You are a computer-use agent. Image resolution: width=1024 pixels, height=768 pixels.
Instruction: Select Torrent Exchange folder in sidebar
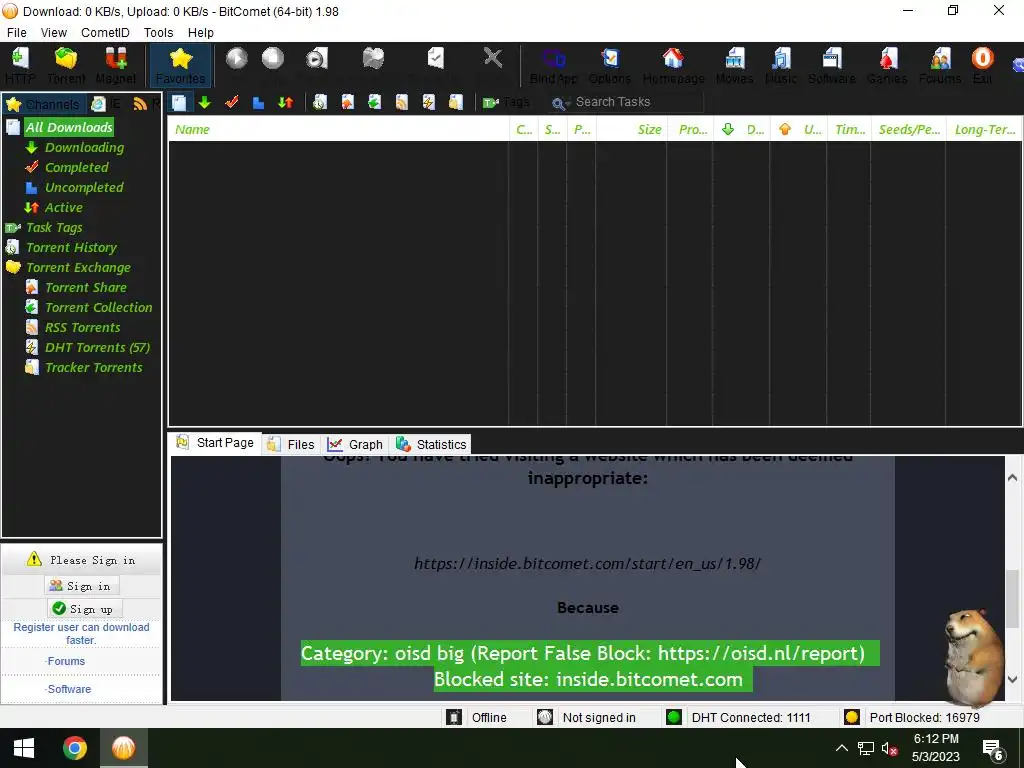78,268
